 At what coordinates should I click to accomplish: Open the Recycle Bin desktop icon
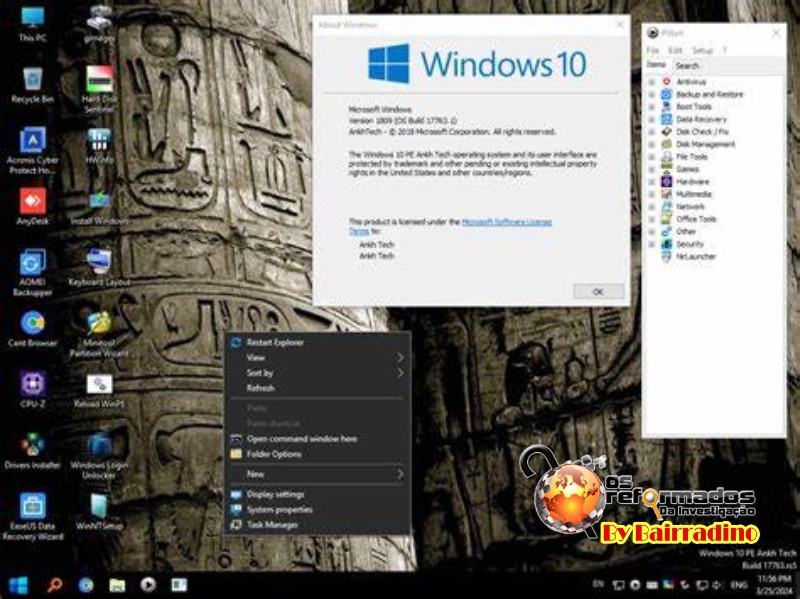(33, 85)
